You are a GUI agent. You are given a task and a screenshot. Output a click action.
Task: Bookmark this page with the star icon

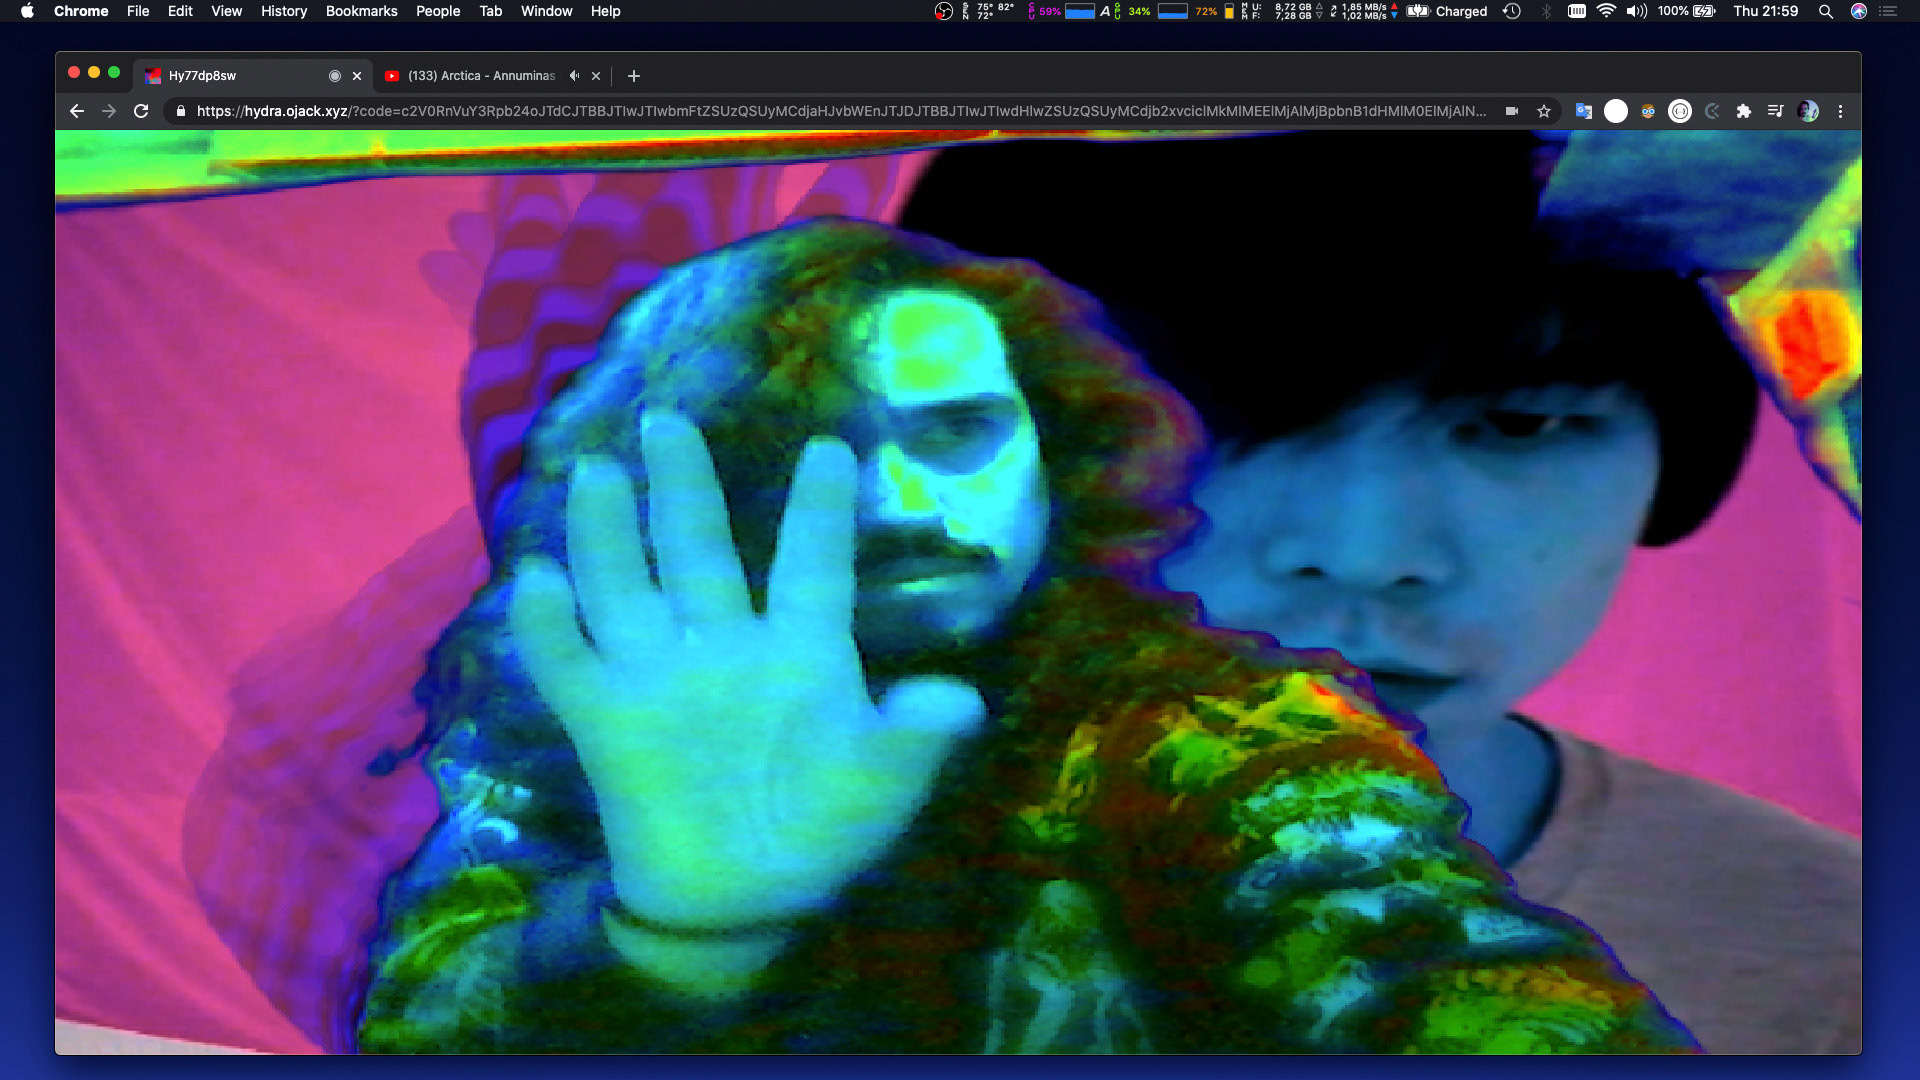click(1544, 111)
